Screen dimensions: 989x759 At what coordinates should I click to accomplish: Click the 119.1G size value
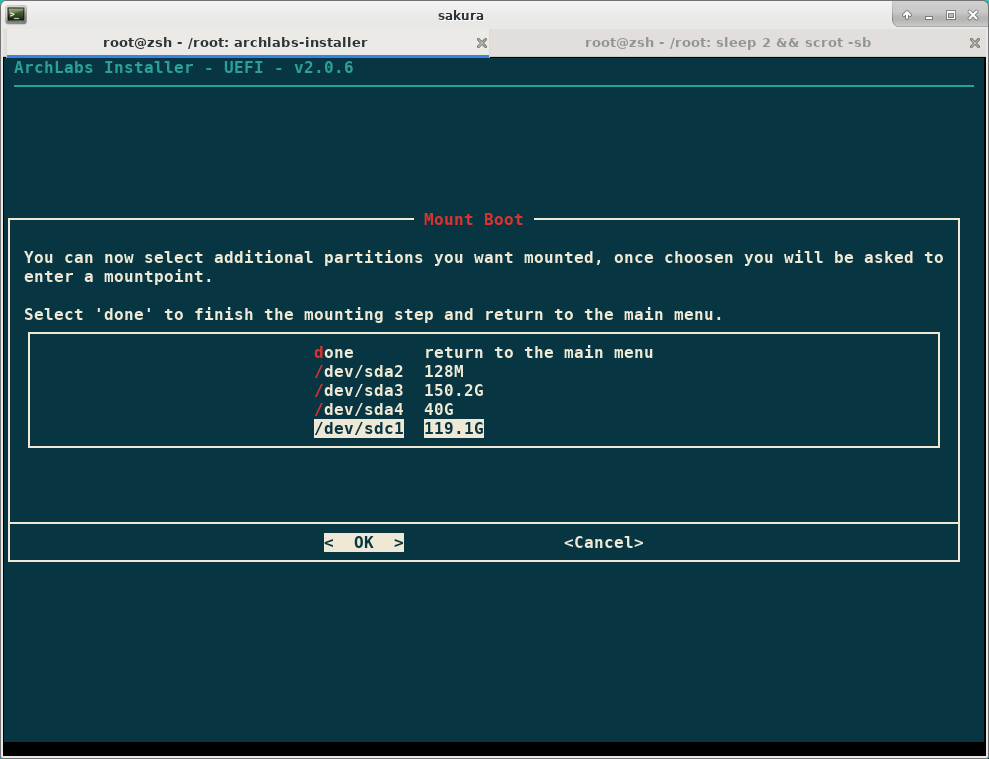(454, 428)
